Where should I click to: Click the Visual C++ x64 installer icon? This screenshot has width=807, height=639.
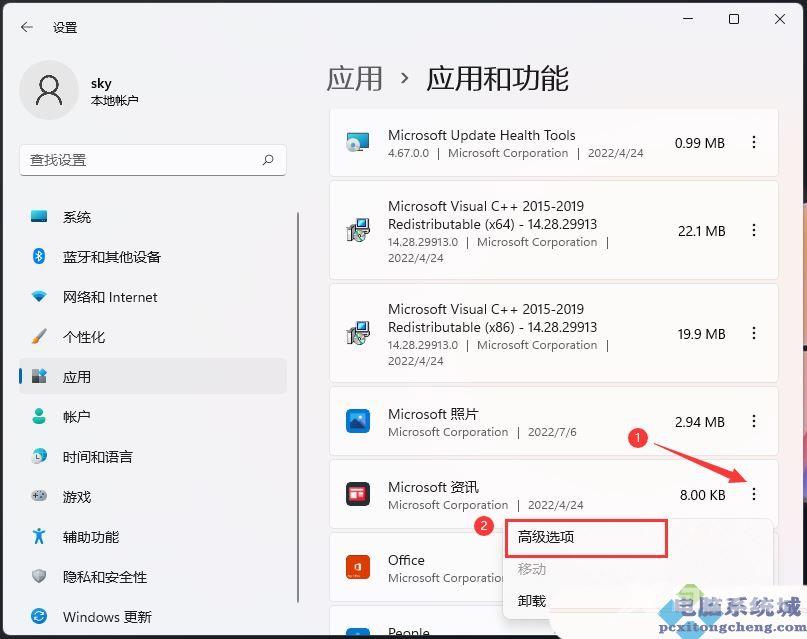(x=358, y=230)
